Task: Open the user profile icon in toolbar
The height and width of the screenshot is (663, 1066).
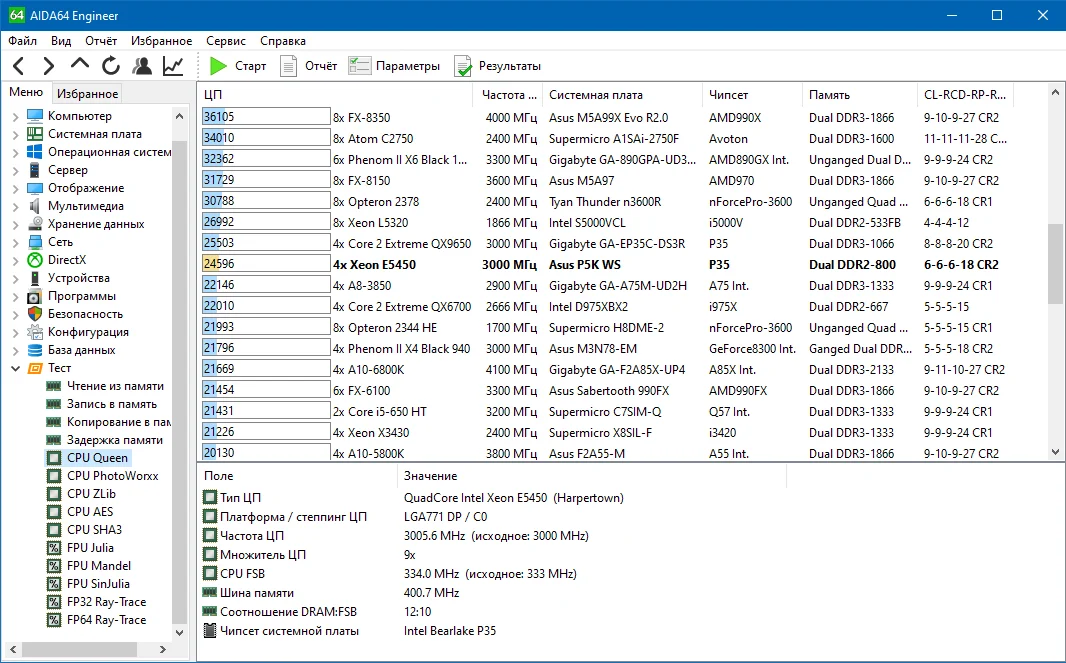Action: (142, 66)
